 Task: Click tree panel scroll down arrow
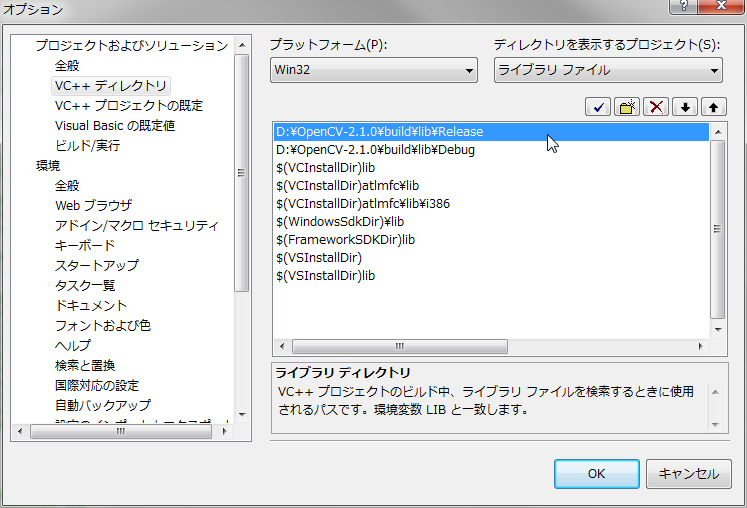242,415
